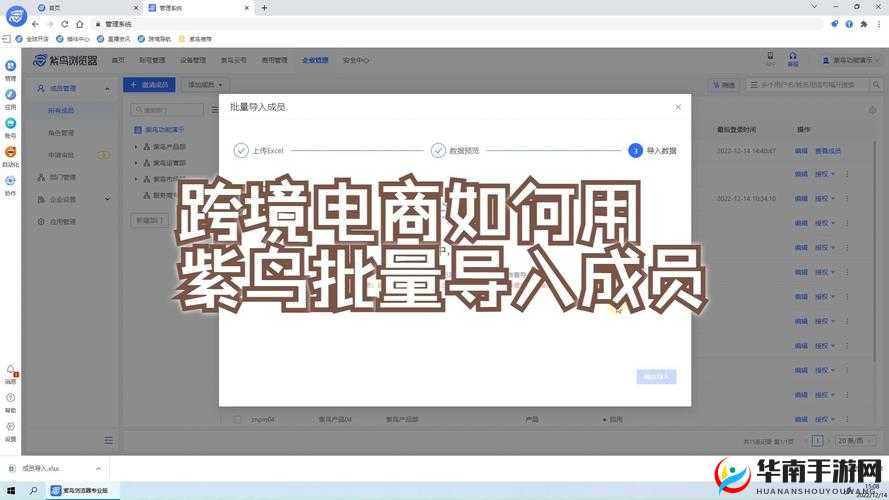Open more actions in the zmprm04 row
The image size is (889, 500).
pos(847,420)
